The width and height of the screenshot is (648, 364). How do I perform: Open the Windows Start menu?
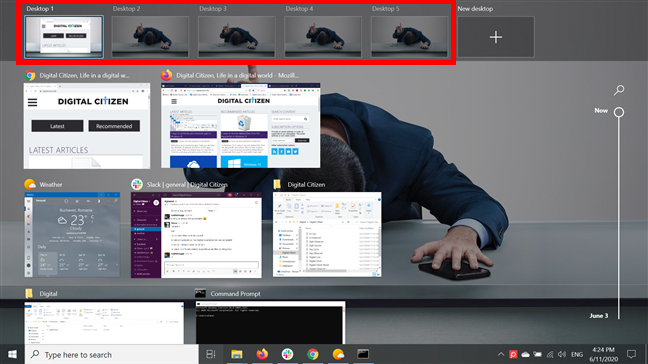(12, 354)
